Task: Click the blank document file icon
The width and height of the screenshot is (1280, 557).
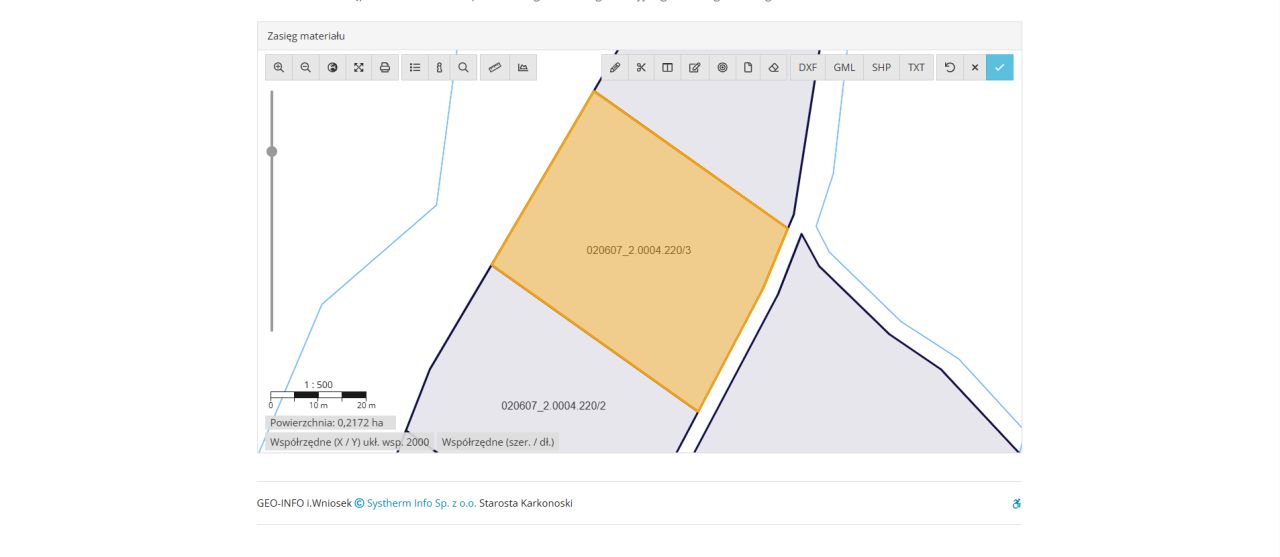Action: click(748, 67)
